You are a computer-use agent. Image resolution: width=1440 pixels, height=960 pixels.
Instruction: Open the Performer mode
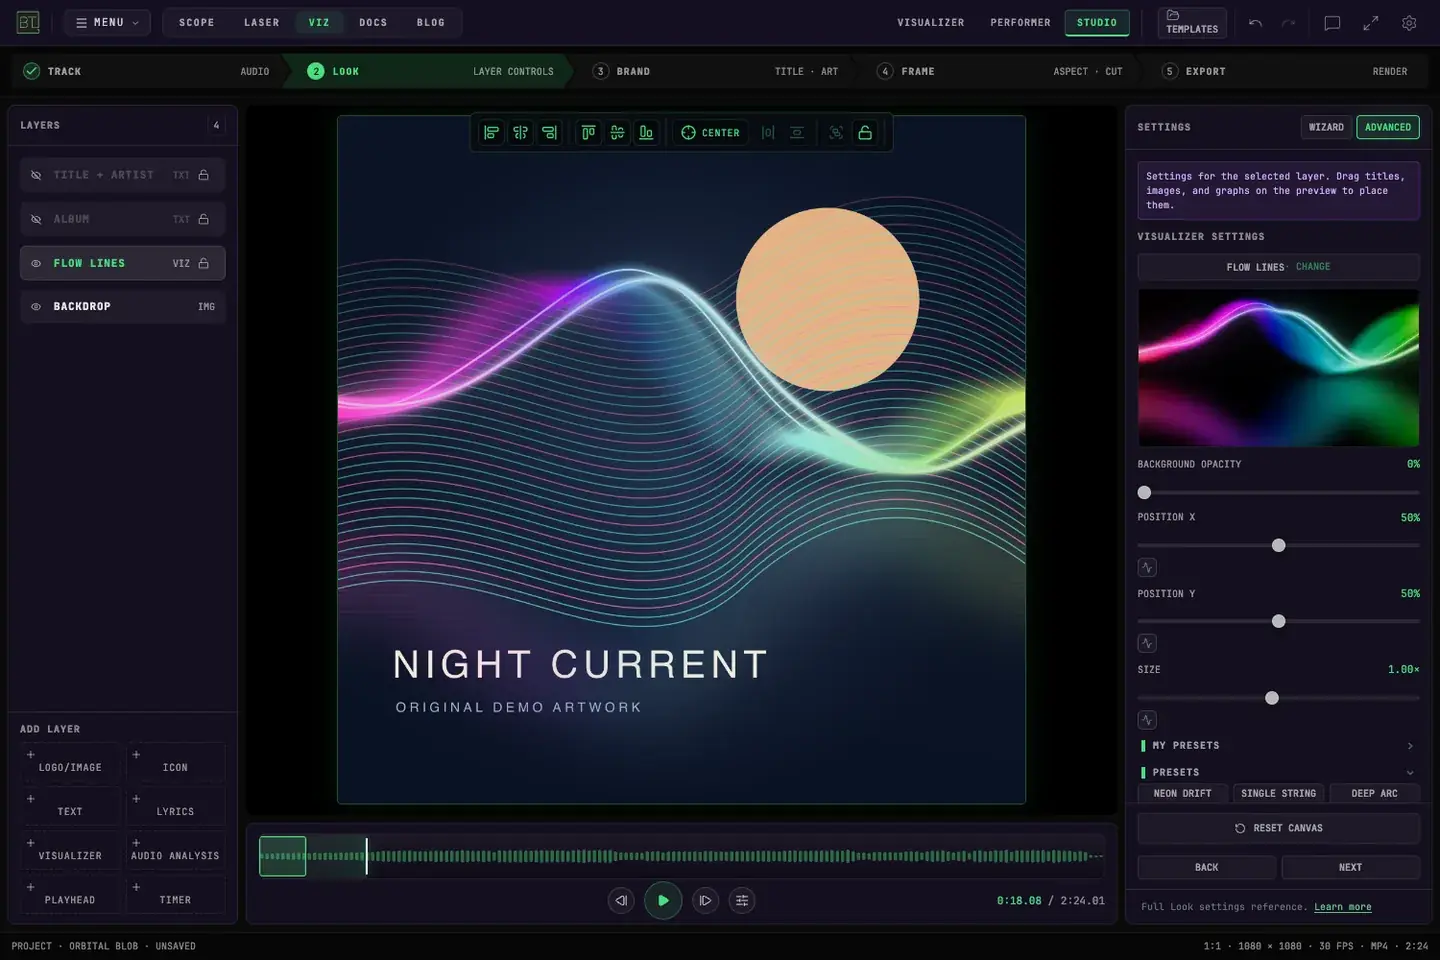pyautogui.click(x=1020, y=22)
